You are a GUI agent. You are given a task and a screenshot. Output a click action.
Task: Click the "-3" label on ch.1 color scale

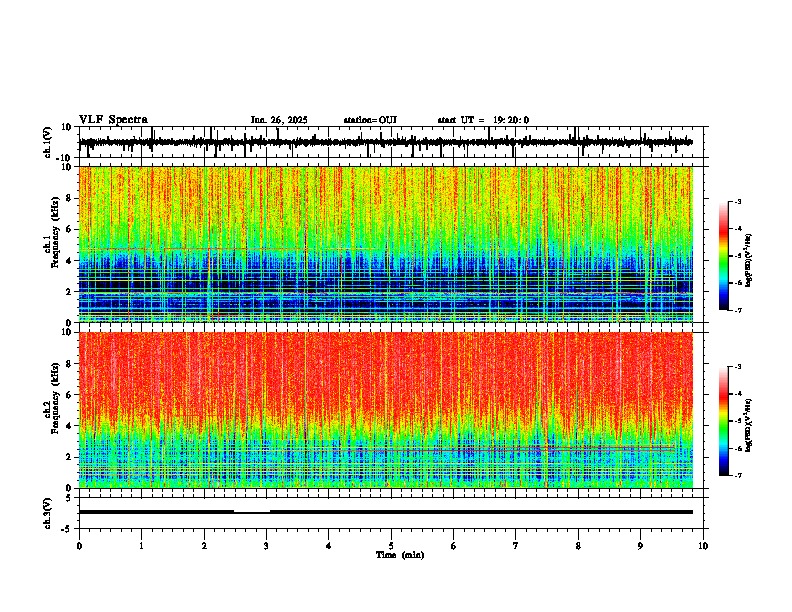737,201
